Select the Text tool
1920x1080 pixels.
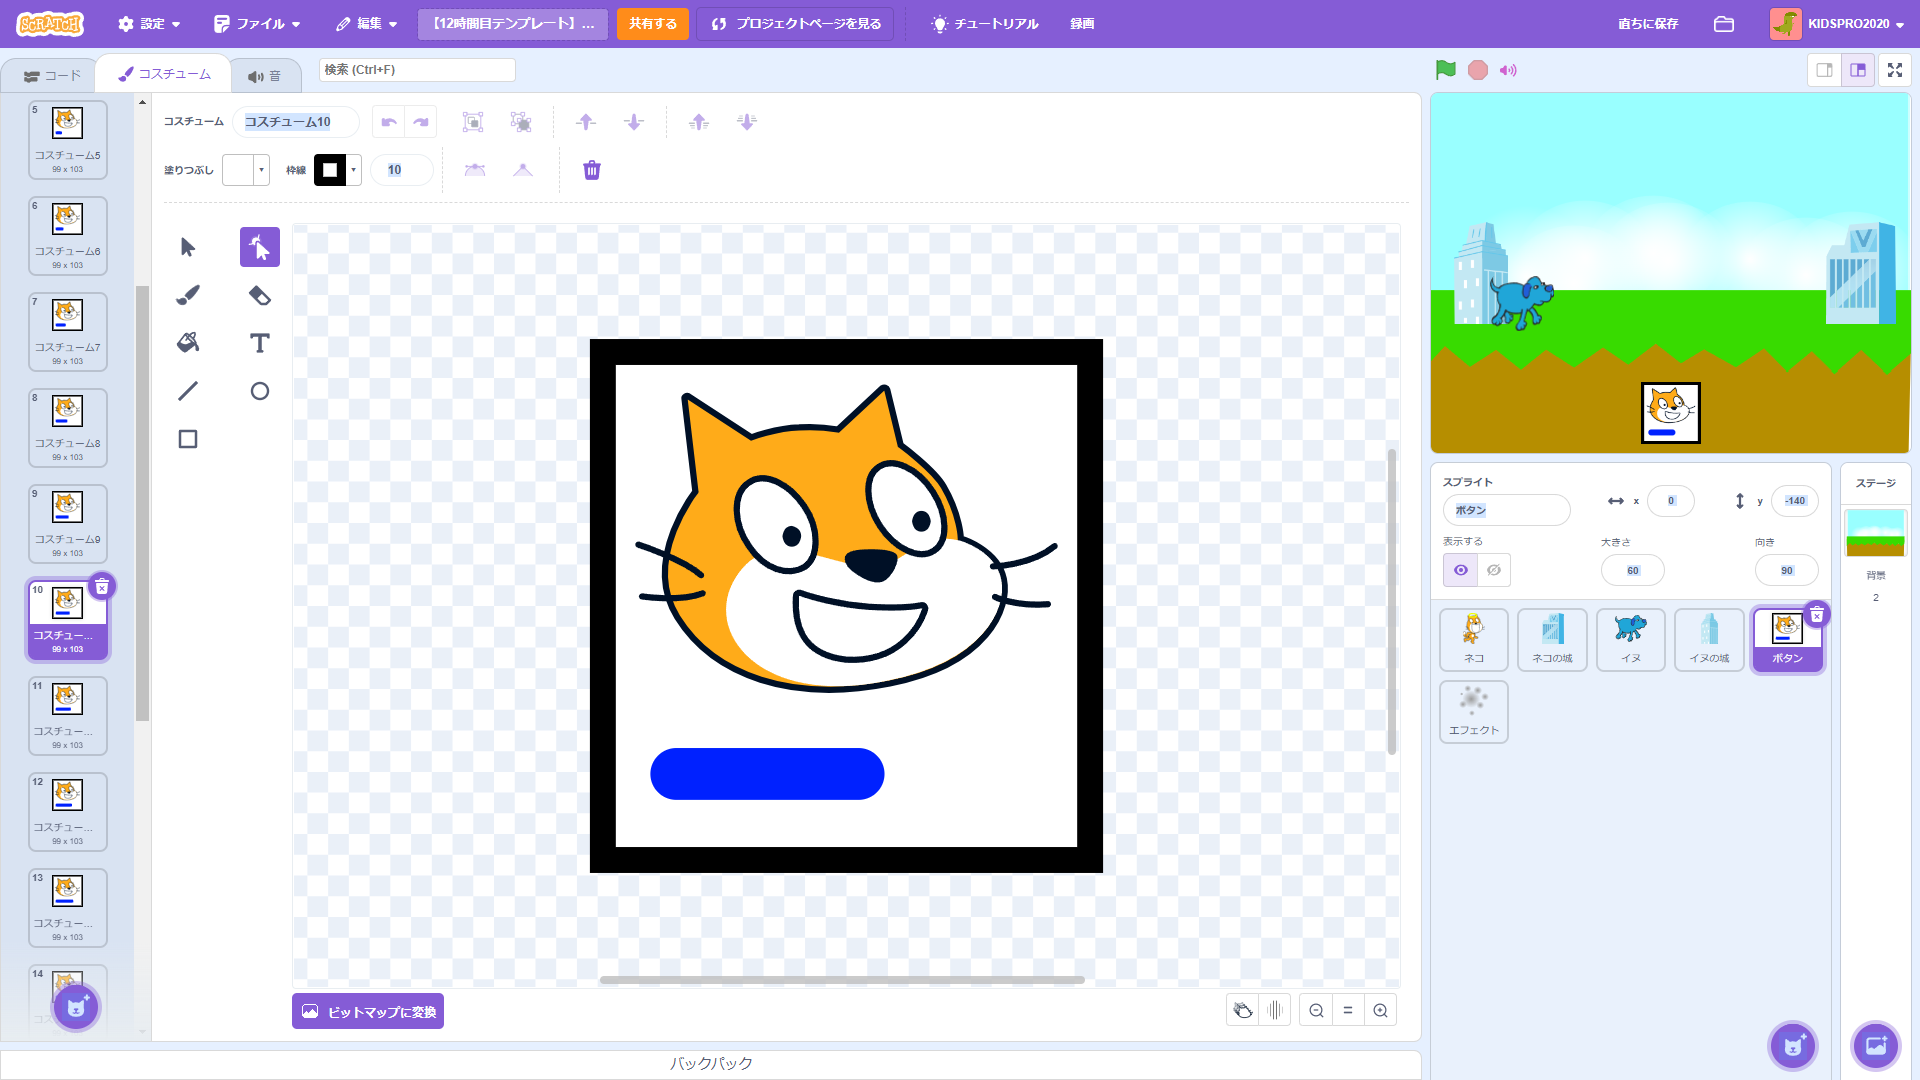coord(260,343)
